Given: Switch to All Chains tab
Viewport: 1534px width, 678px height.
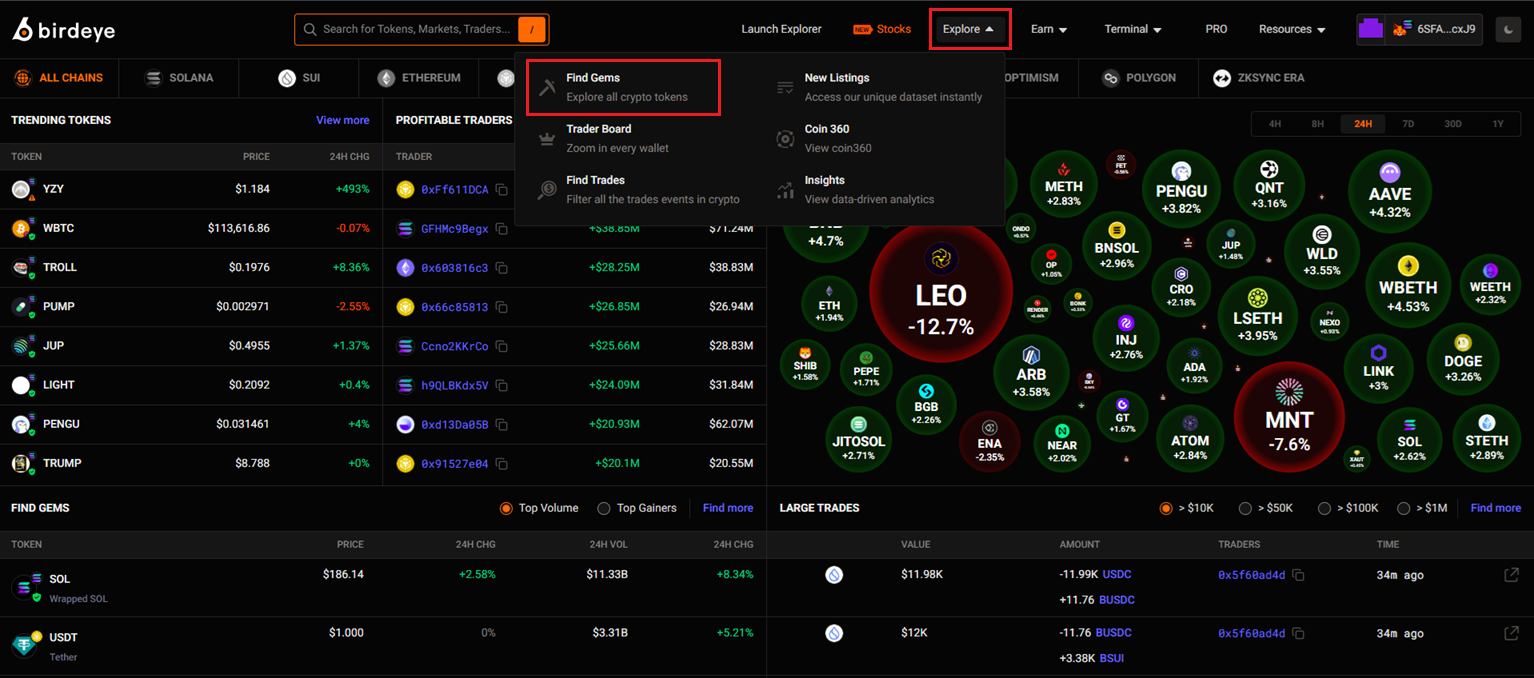Looking at the screenshot, I should tap(59, 78).
